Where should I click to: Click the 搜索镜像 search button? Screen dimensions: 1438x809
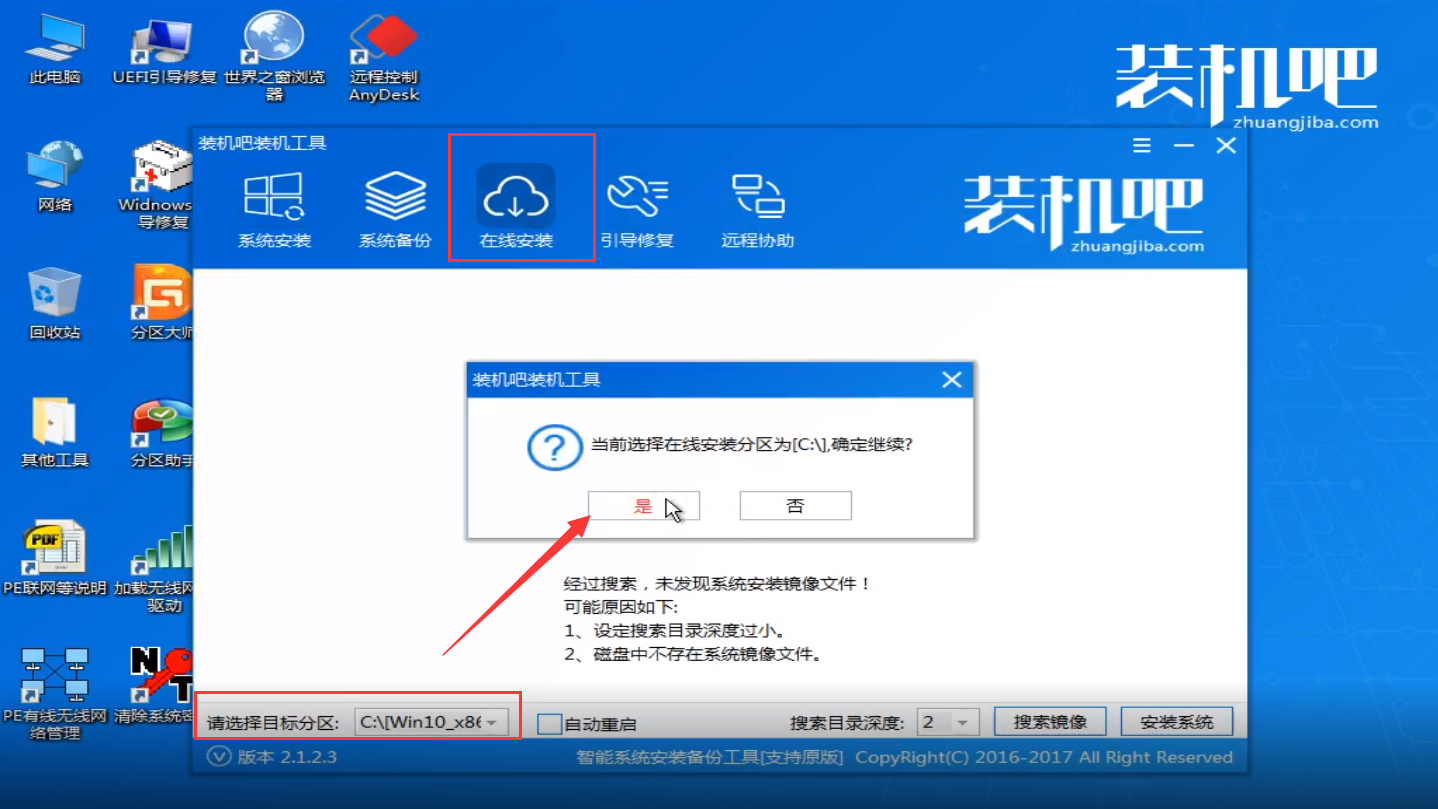click(x=1049, y=720)
